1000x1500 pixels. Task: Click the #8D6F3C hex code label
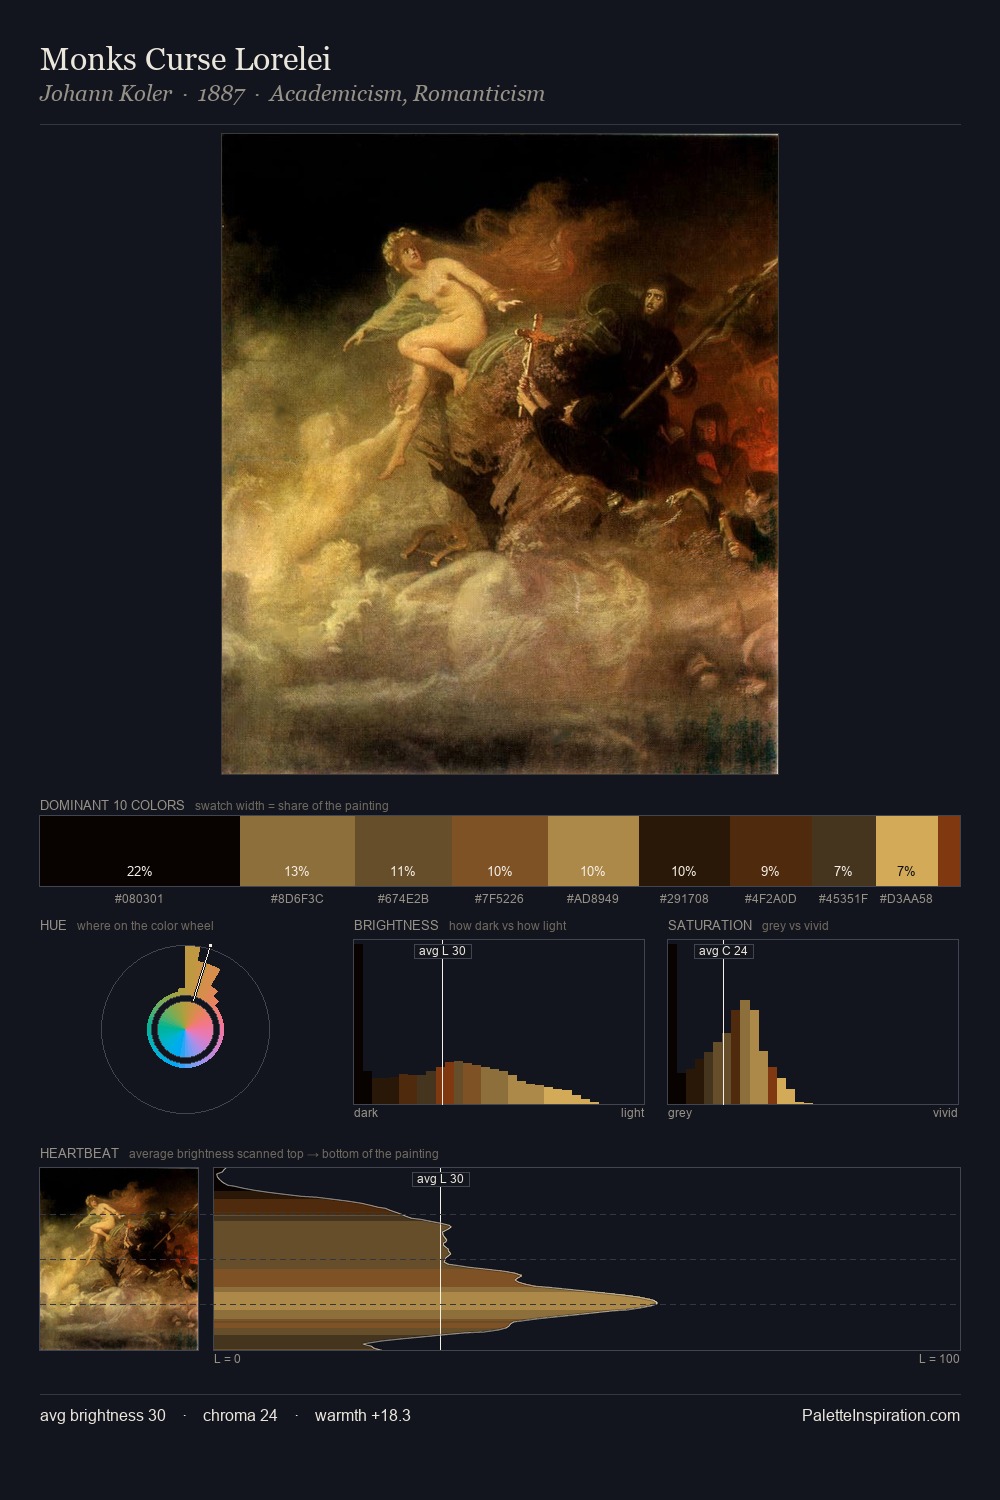coord(297,898)
